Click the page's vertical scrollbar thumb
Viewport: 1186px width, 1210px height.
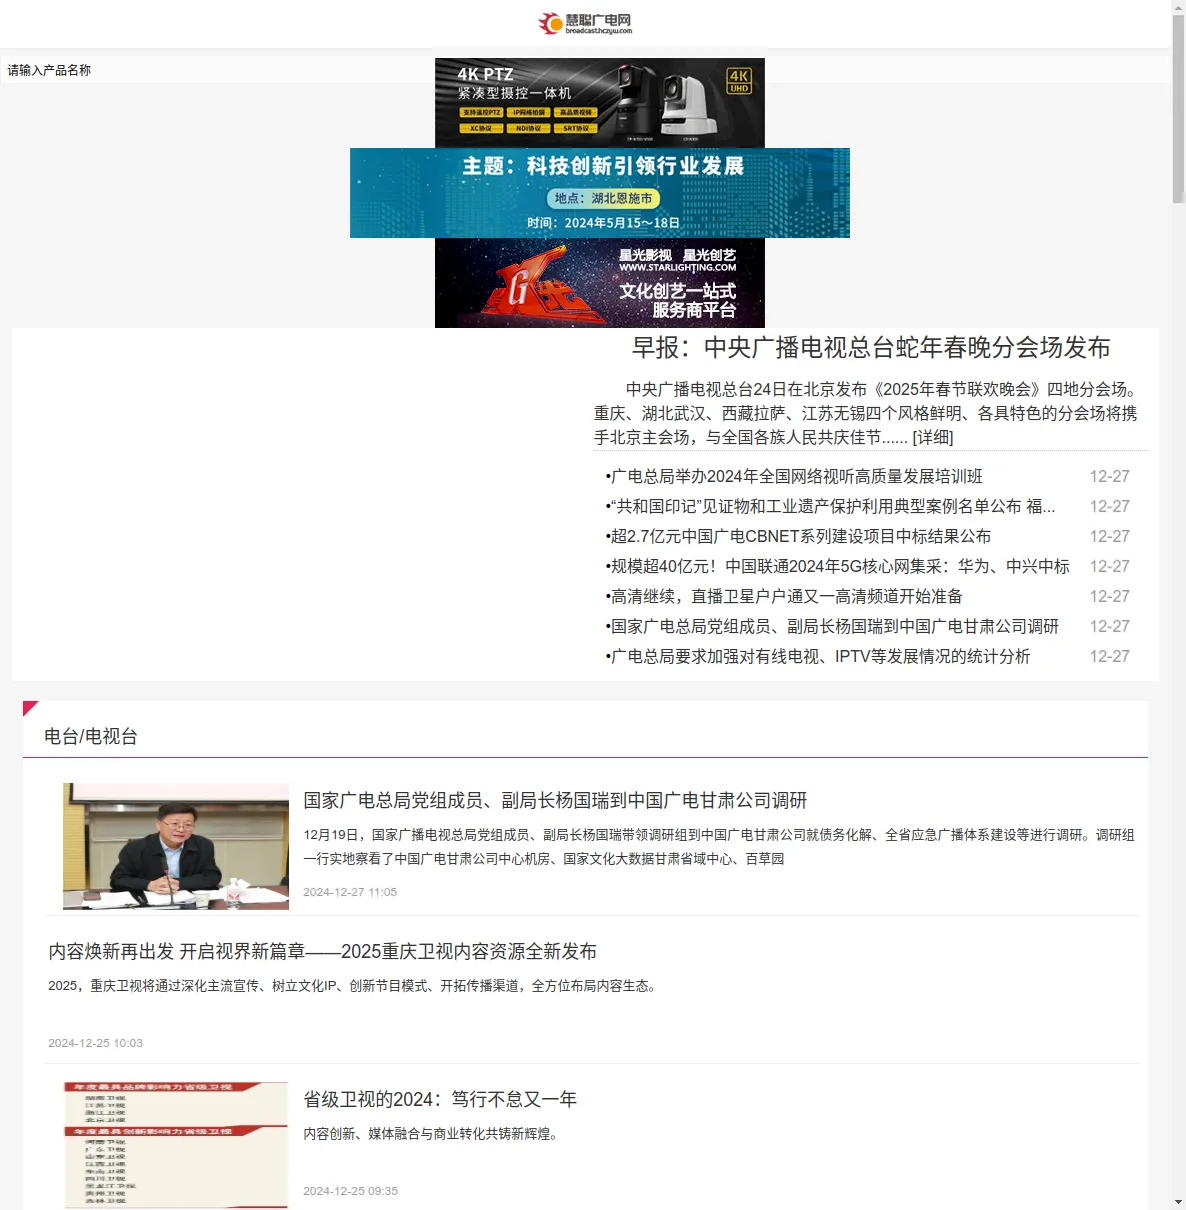click(x=1178, y=108)
